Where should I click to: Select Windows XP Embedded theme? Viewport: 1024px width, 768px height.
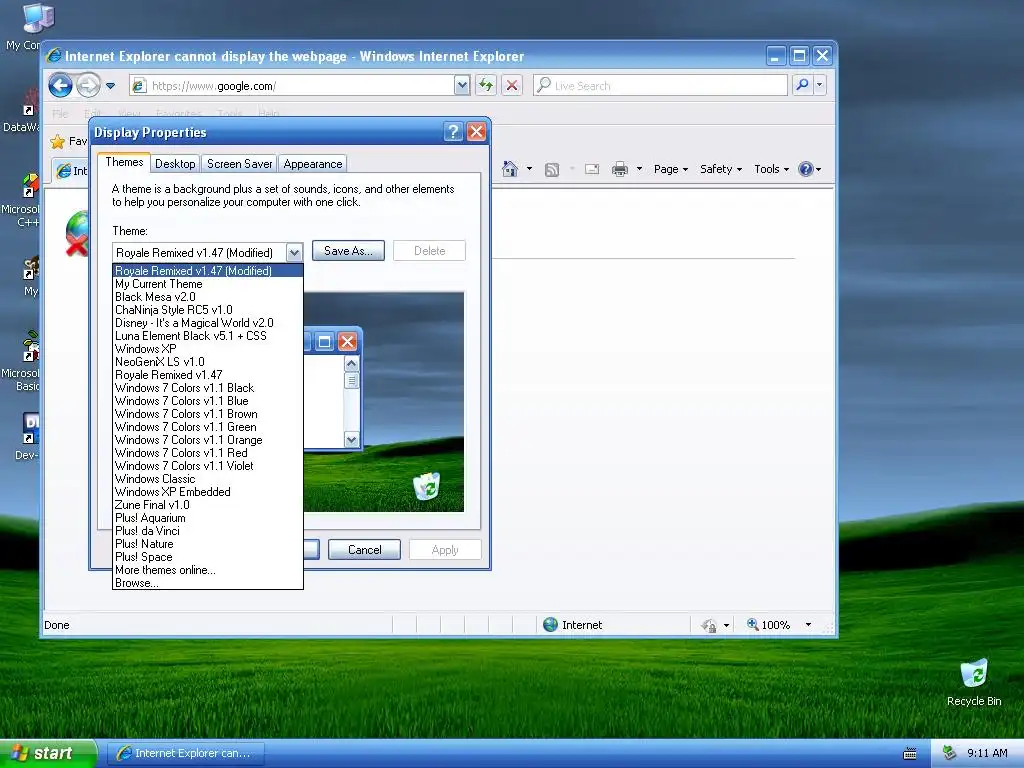[208, 492]
